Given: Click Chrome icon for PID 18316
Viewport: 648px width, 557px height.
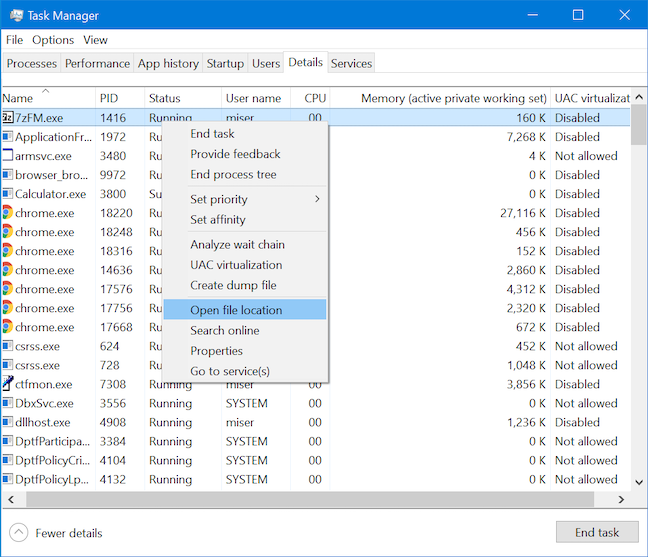Looking at the screenshot, I should 8,250.
